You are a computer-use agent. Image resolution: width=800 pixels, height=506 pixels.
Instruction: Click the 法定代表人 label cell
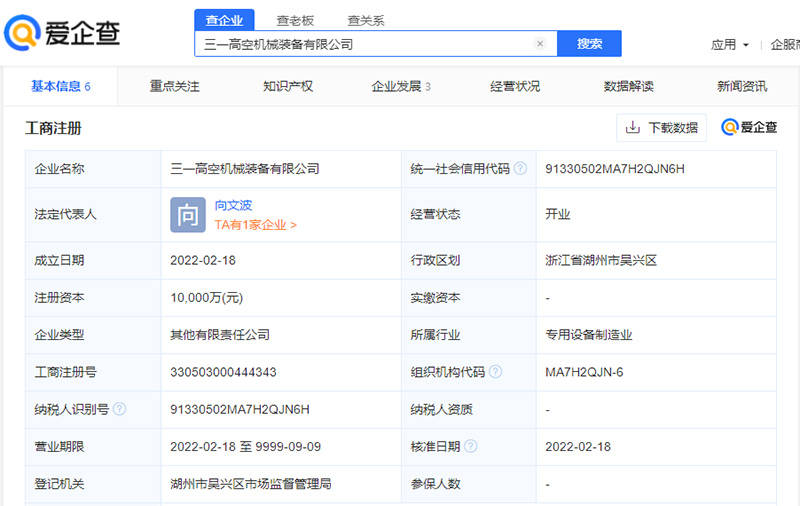coord(93,214)
